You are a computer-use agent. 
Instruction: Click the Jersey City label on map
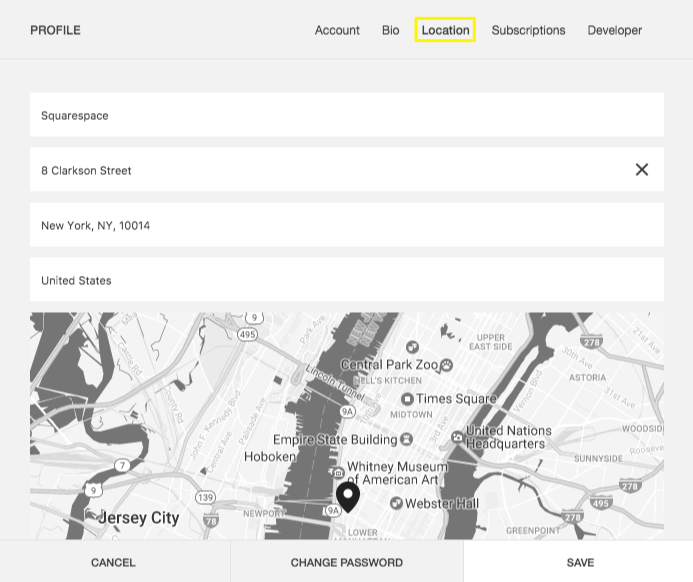click(138, 518)
